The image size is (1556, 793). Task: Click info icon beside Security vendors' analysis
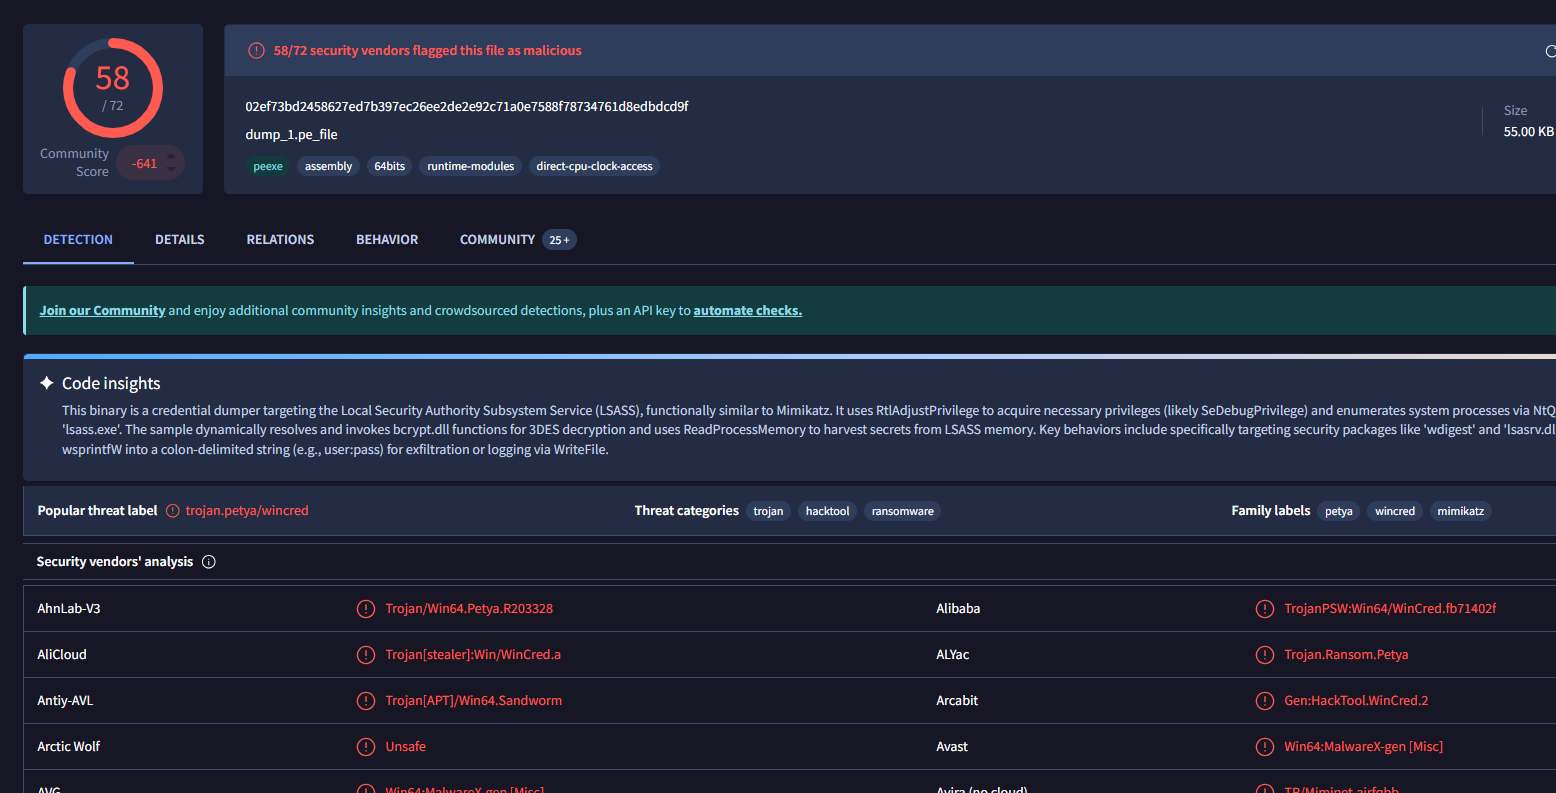pyautogui.click(x=209, y=562)
